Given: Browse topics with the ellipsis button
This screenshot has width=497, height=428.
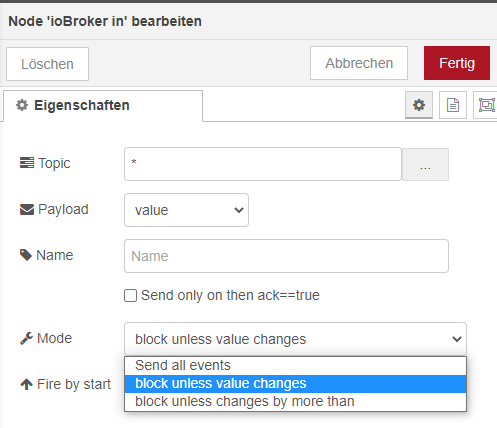Looking at the screenshot, I should (425, 165).
